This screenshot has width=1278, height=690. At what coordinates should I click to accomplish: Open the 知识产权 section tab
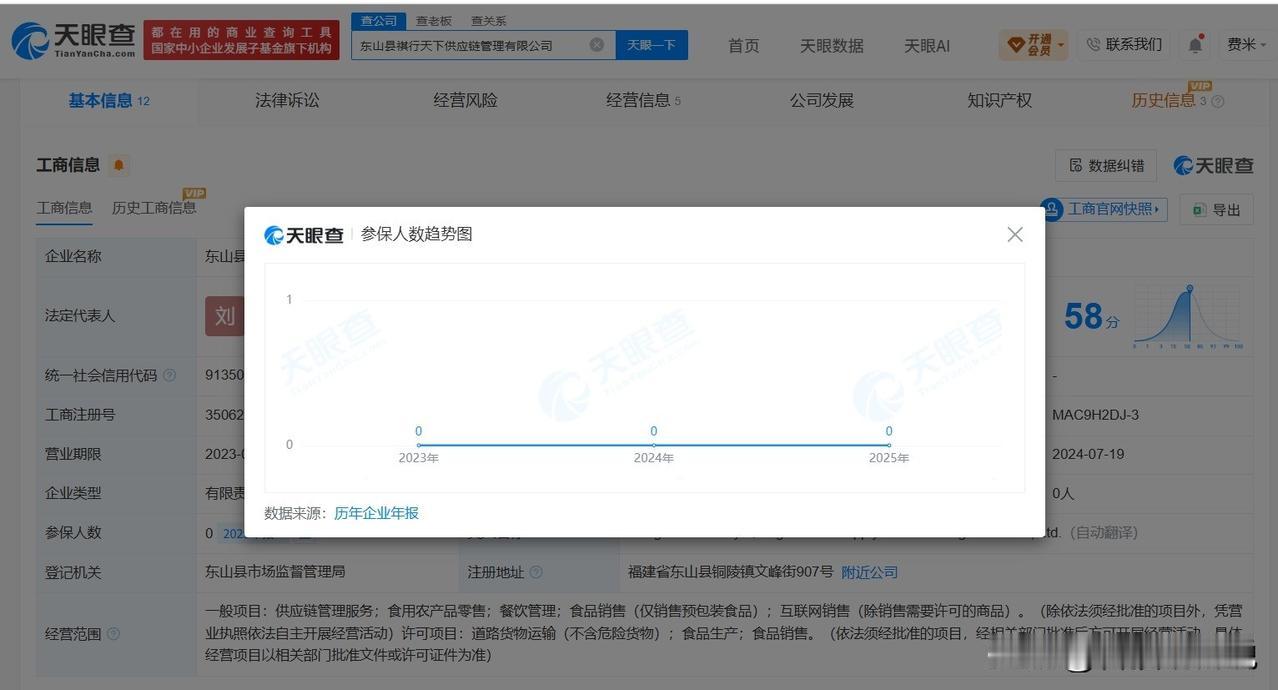[999, 100]
